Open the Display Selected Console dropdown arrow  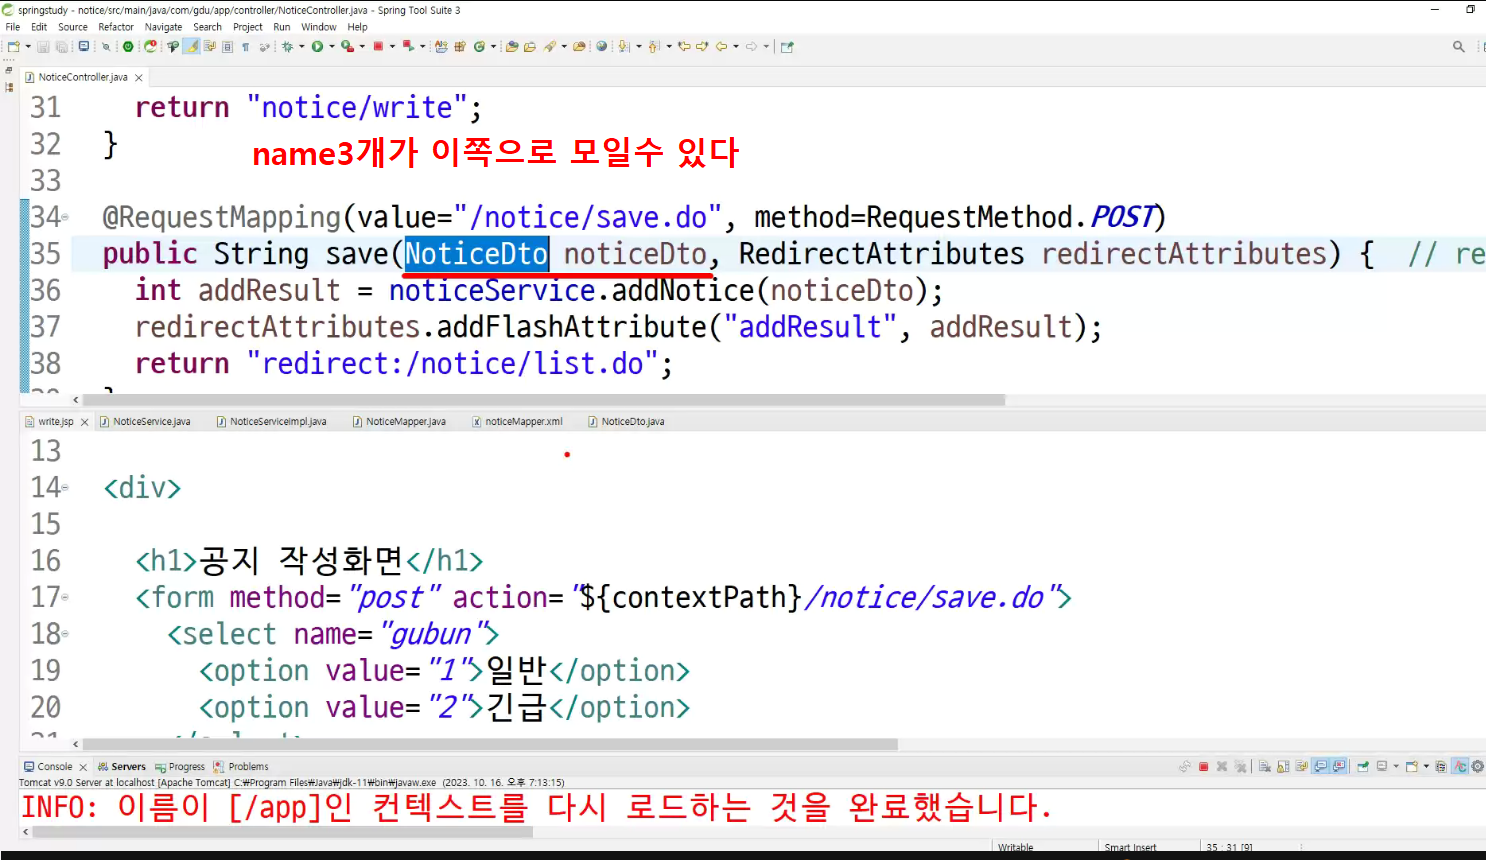click(1396, 767)
